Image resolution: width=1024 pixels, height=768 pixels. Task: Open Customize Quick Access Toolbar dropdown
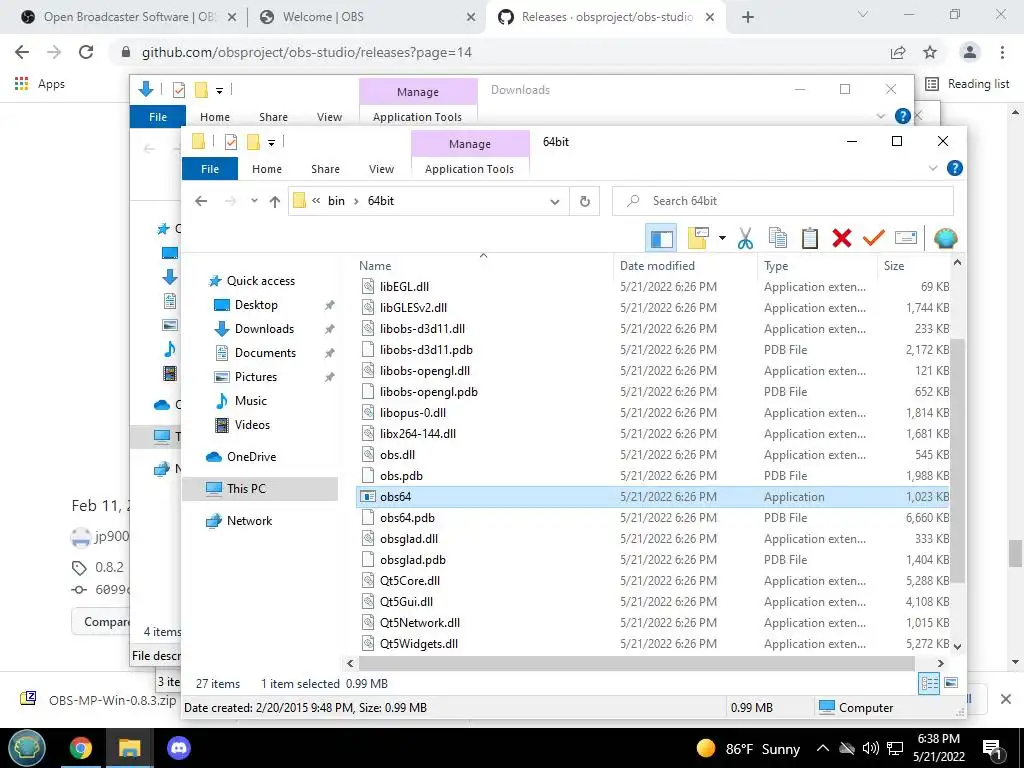click(272, 142)
